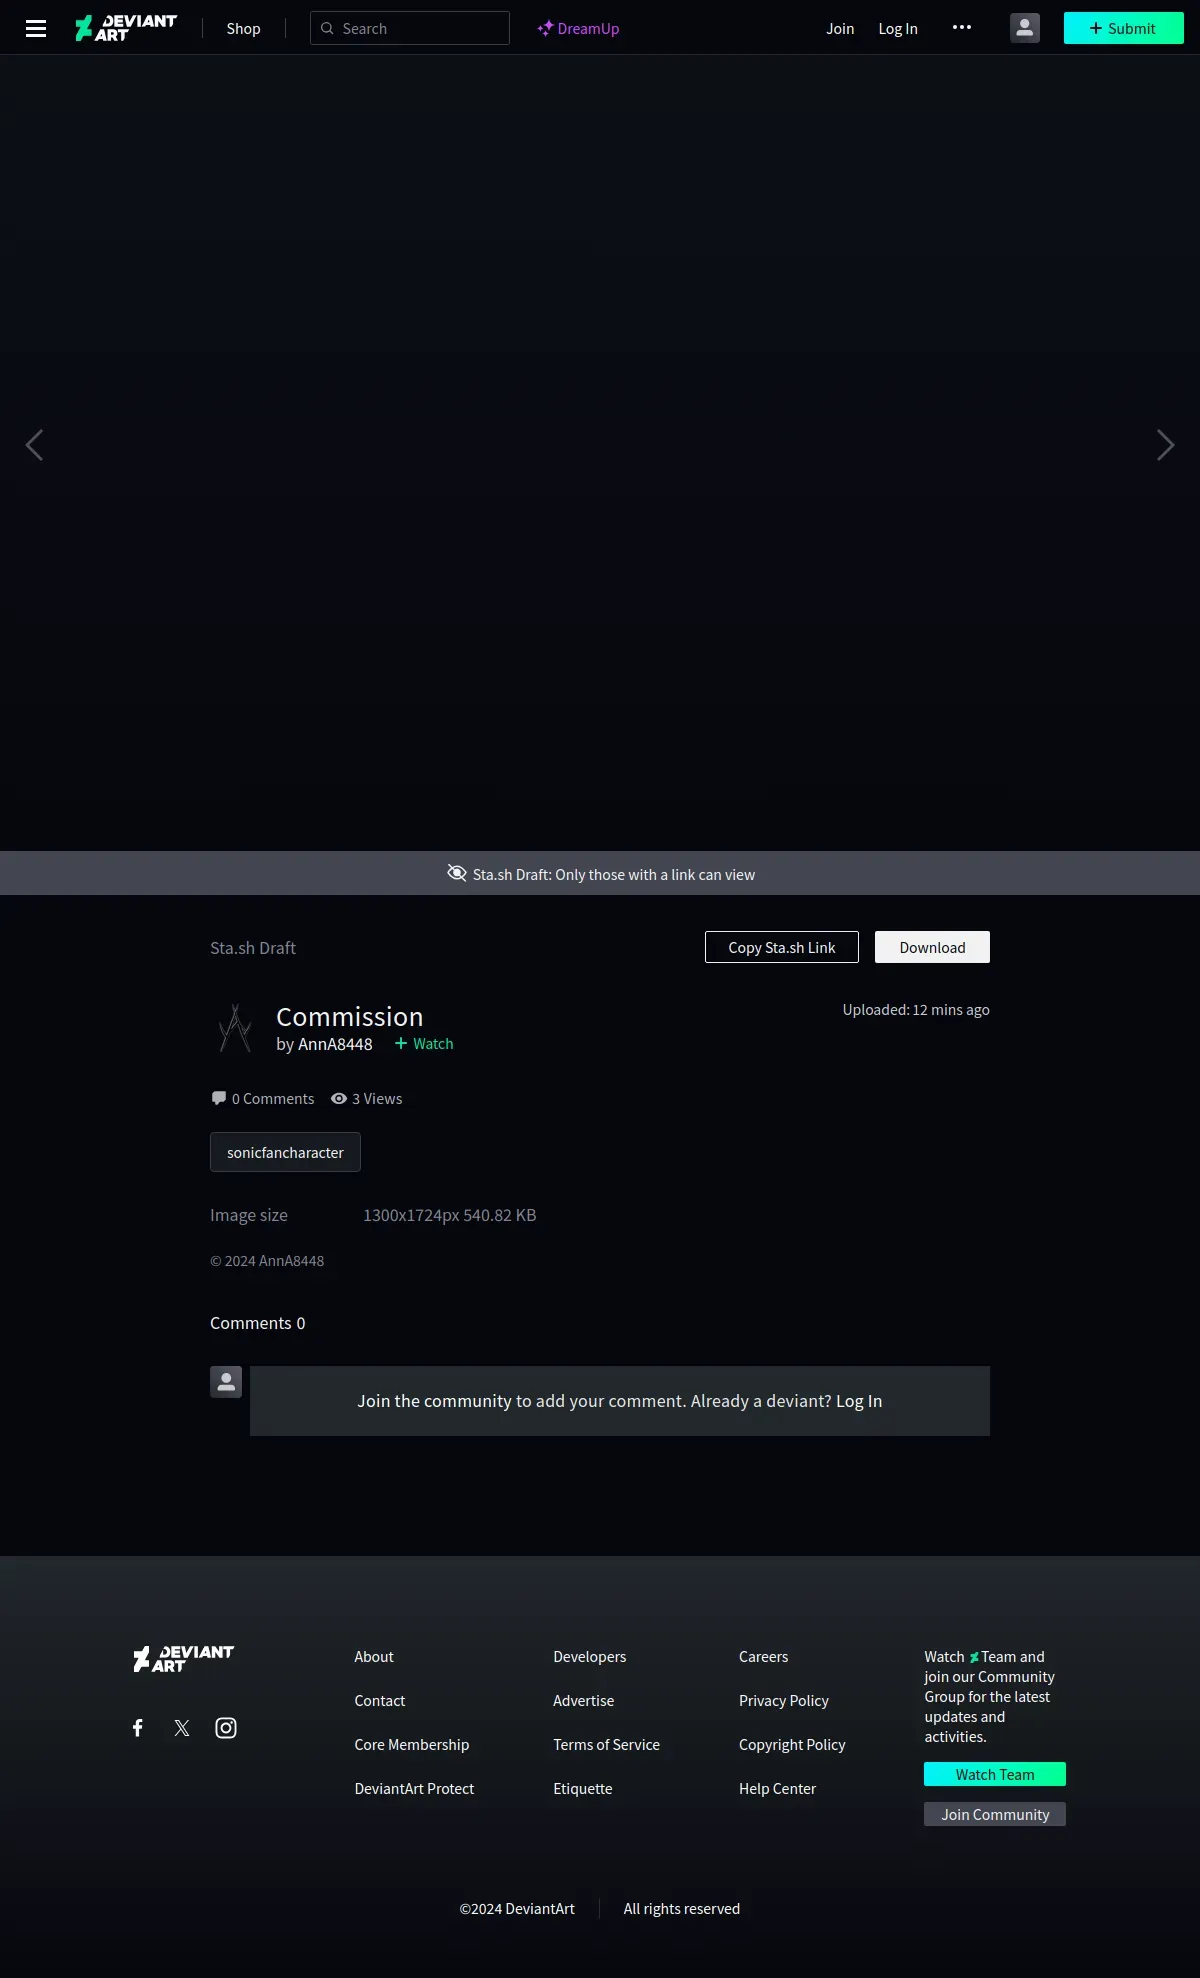
Task: Click the Submit button
Action: (1124, 28)
